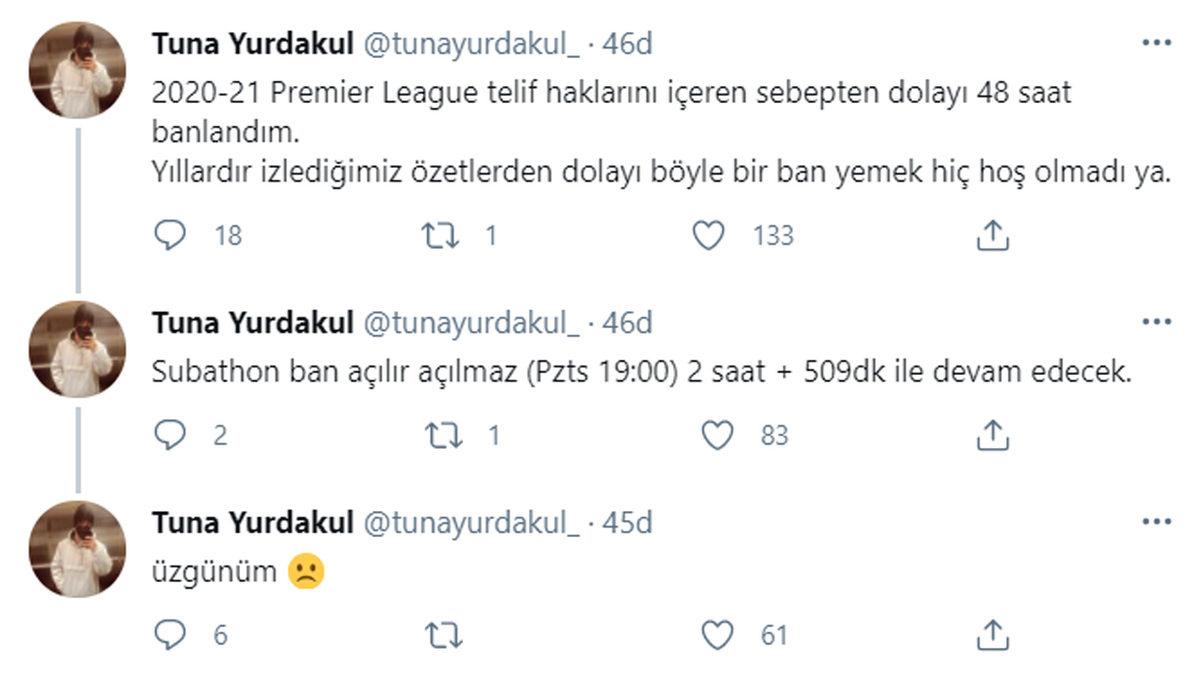Click the profile avatar on the first tweet
Screen dimensions: 1200x675
click(78, 60)
